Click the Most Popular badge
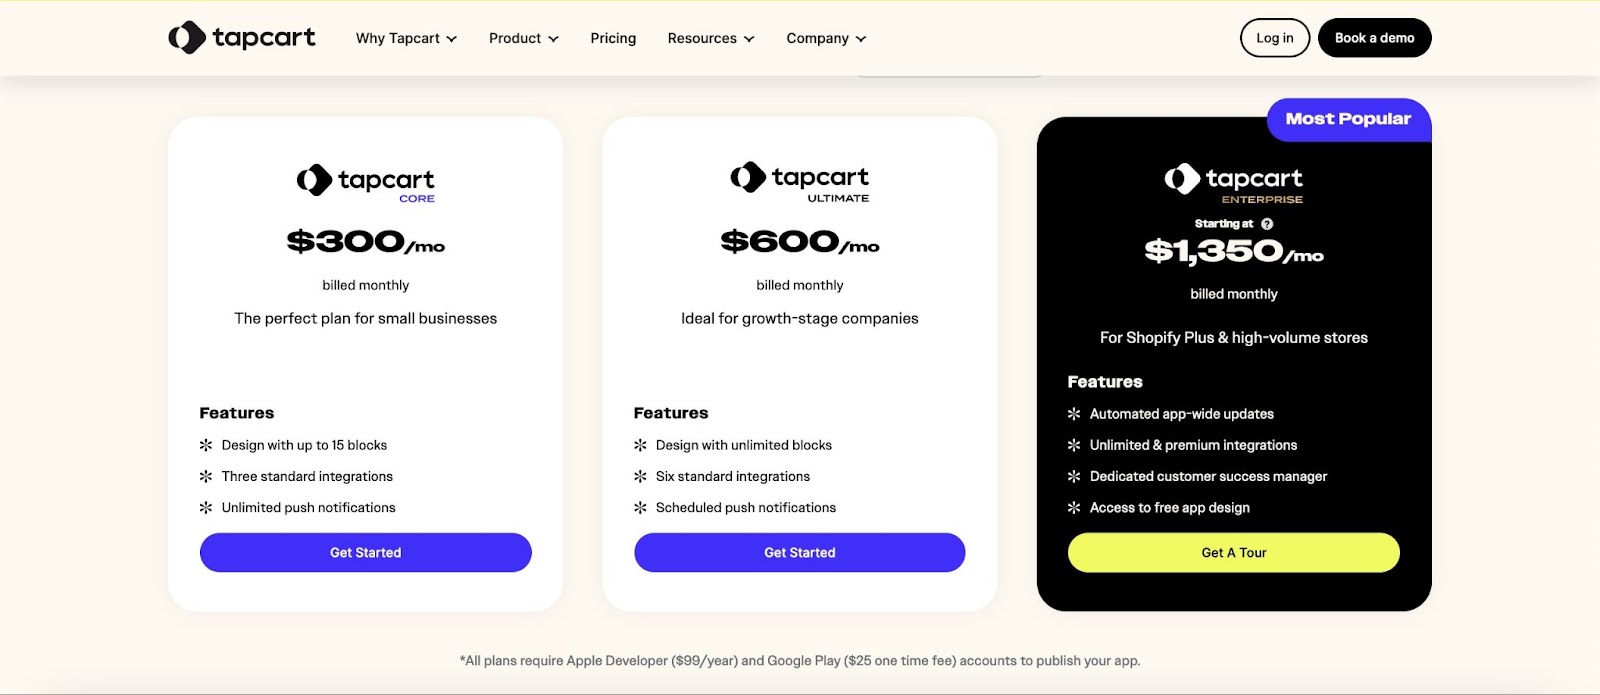Viewport: 1600px width, 695px height. coord(1348,119)
